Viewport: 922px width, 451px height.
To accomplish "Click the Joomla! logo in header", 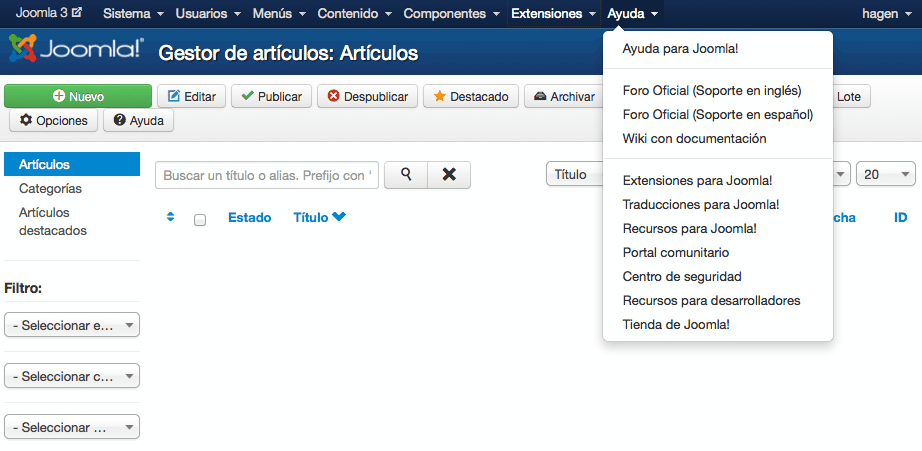I will pos(76,51).
